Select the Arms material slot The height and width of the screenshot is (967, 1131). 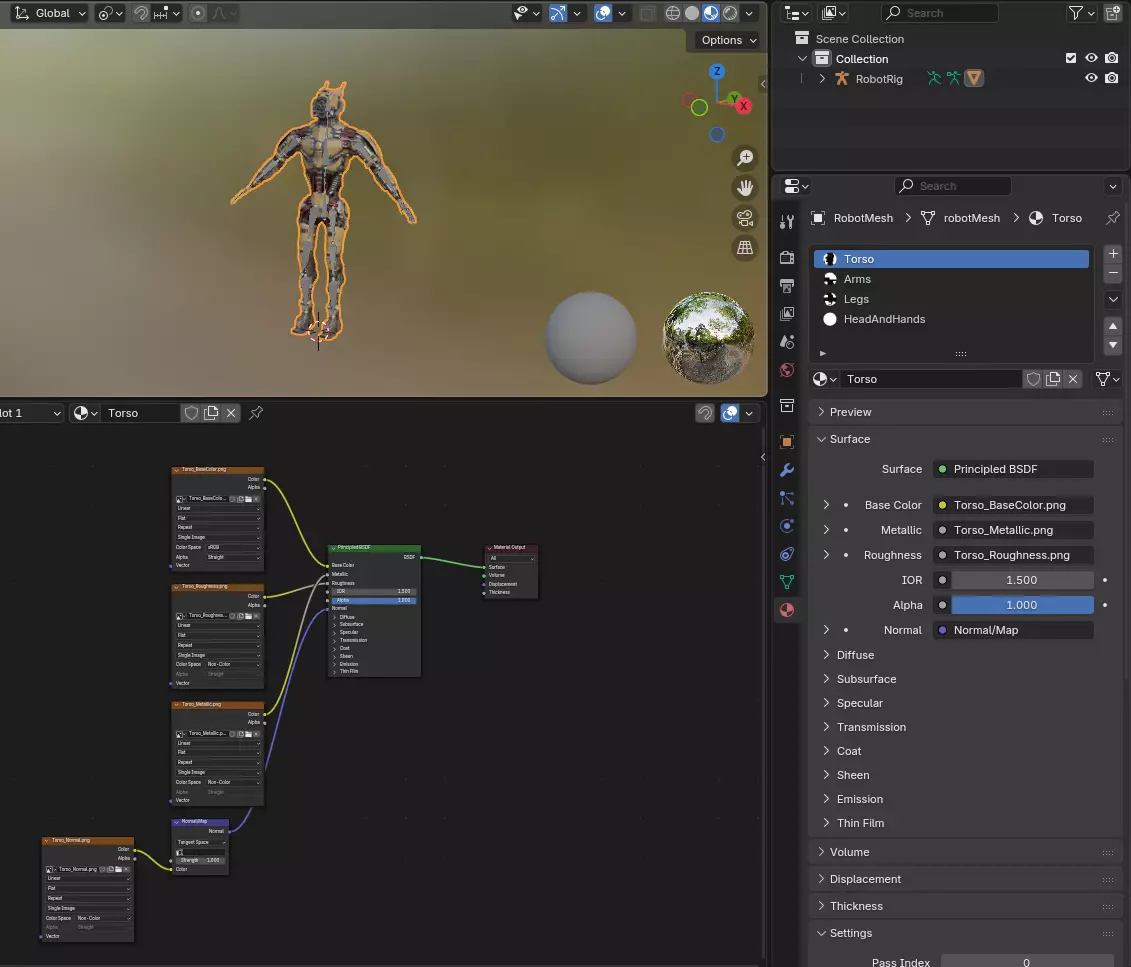951,279
